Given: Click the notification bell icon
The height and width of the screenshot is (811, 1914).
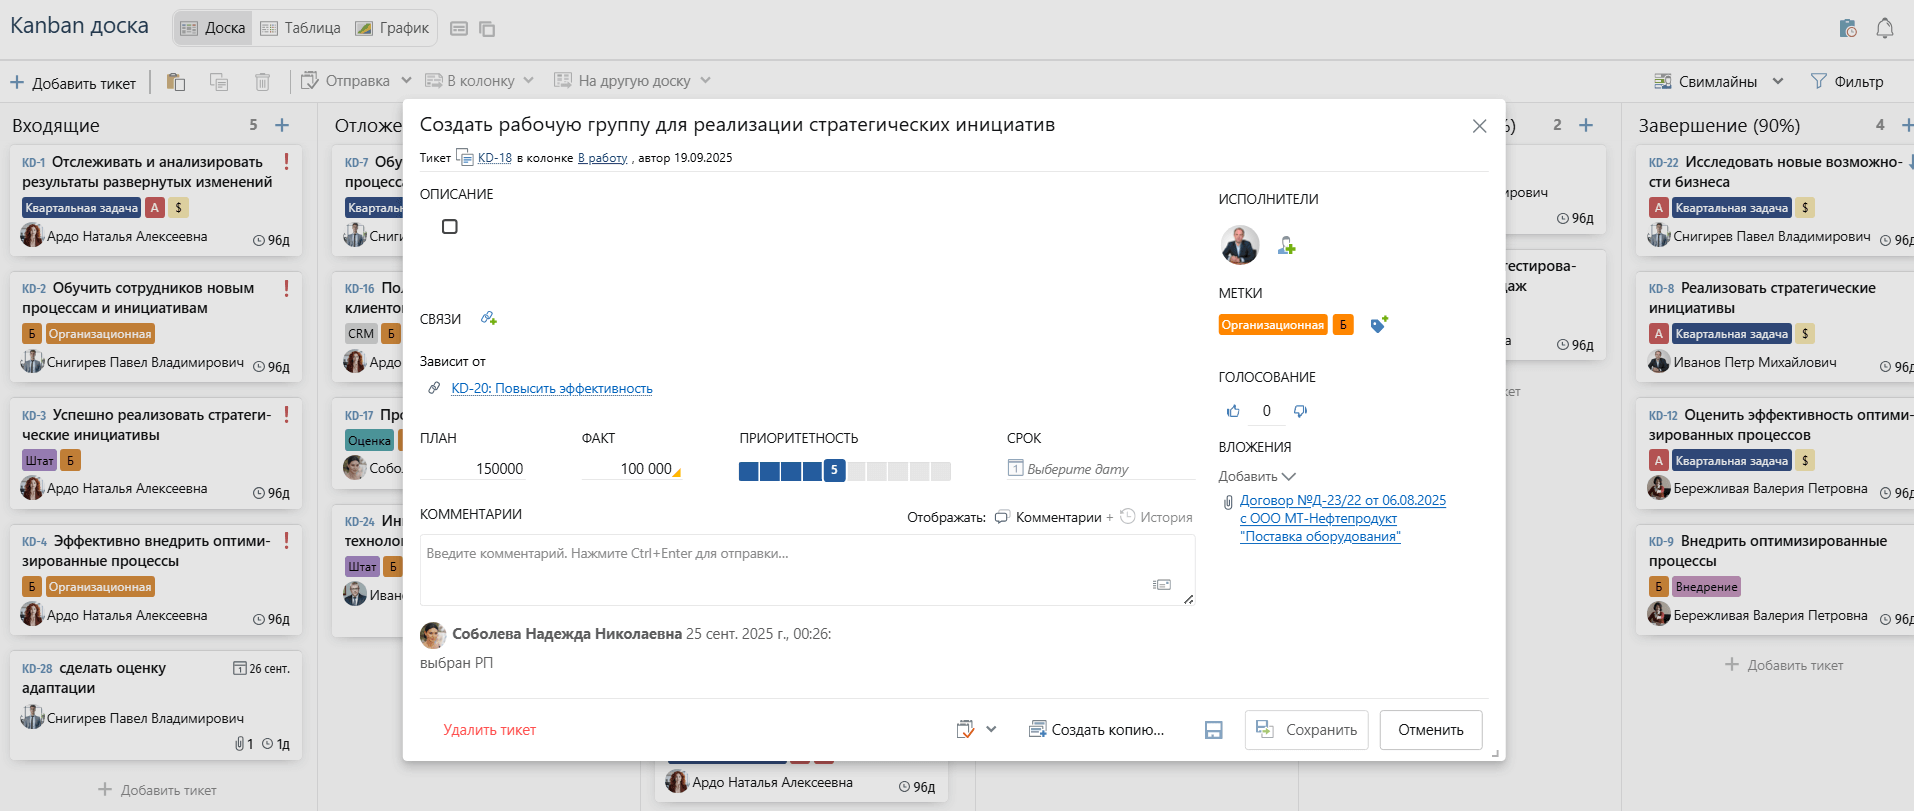Looking at the screenshot, I should point(1884,28).
